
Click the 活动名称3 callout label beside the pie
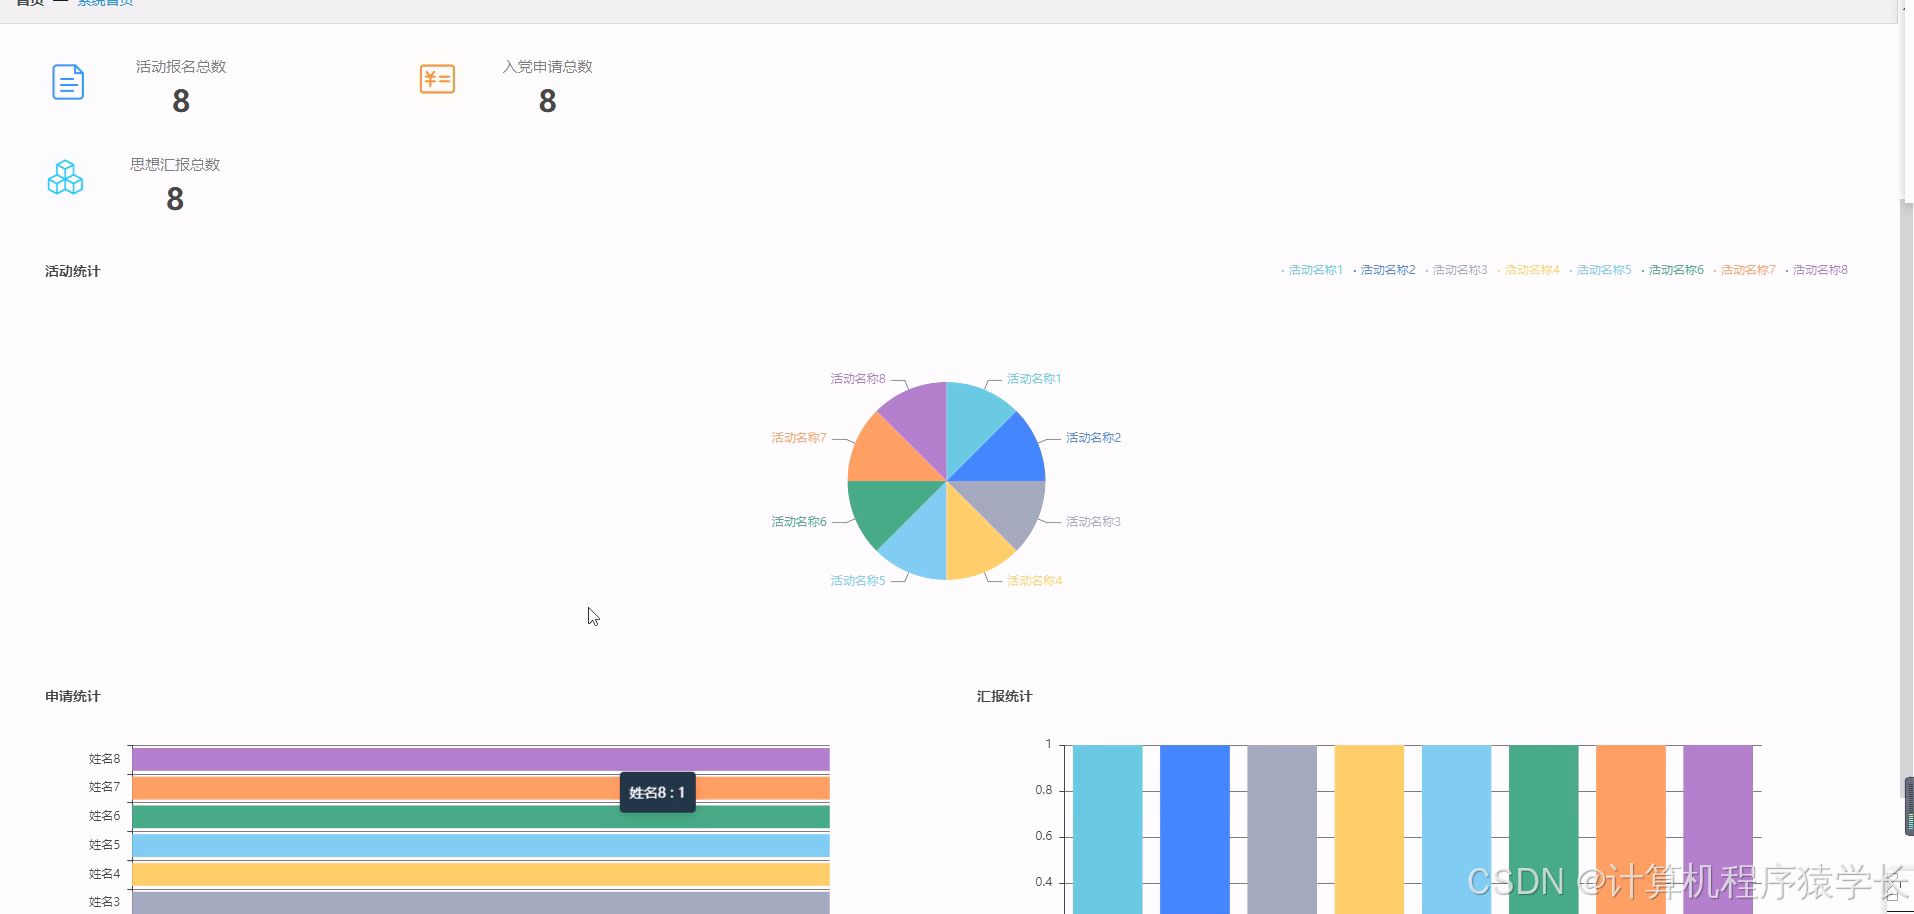[x=1093, y=522]
